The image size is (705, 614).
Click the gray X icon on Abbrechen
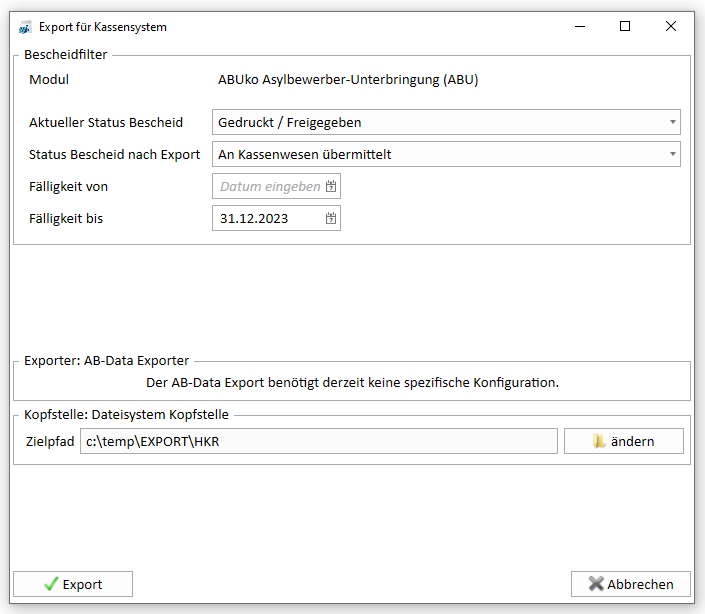click(x=596, y=584)
